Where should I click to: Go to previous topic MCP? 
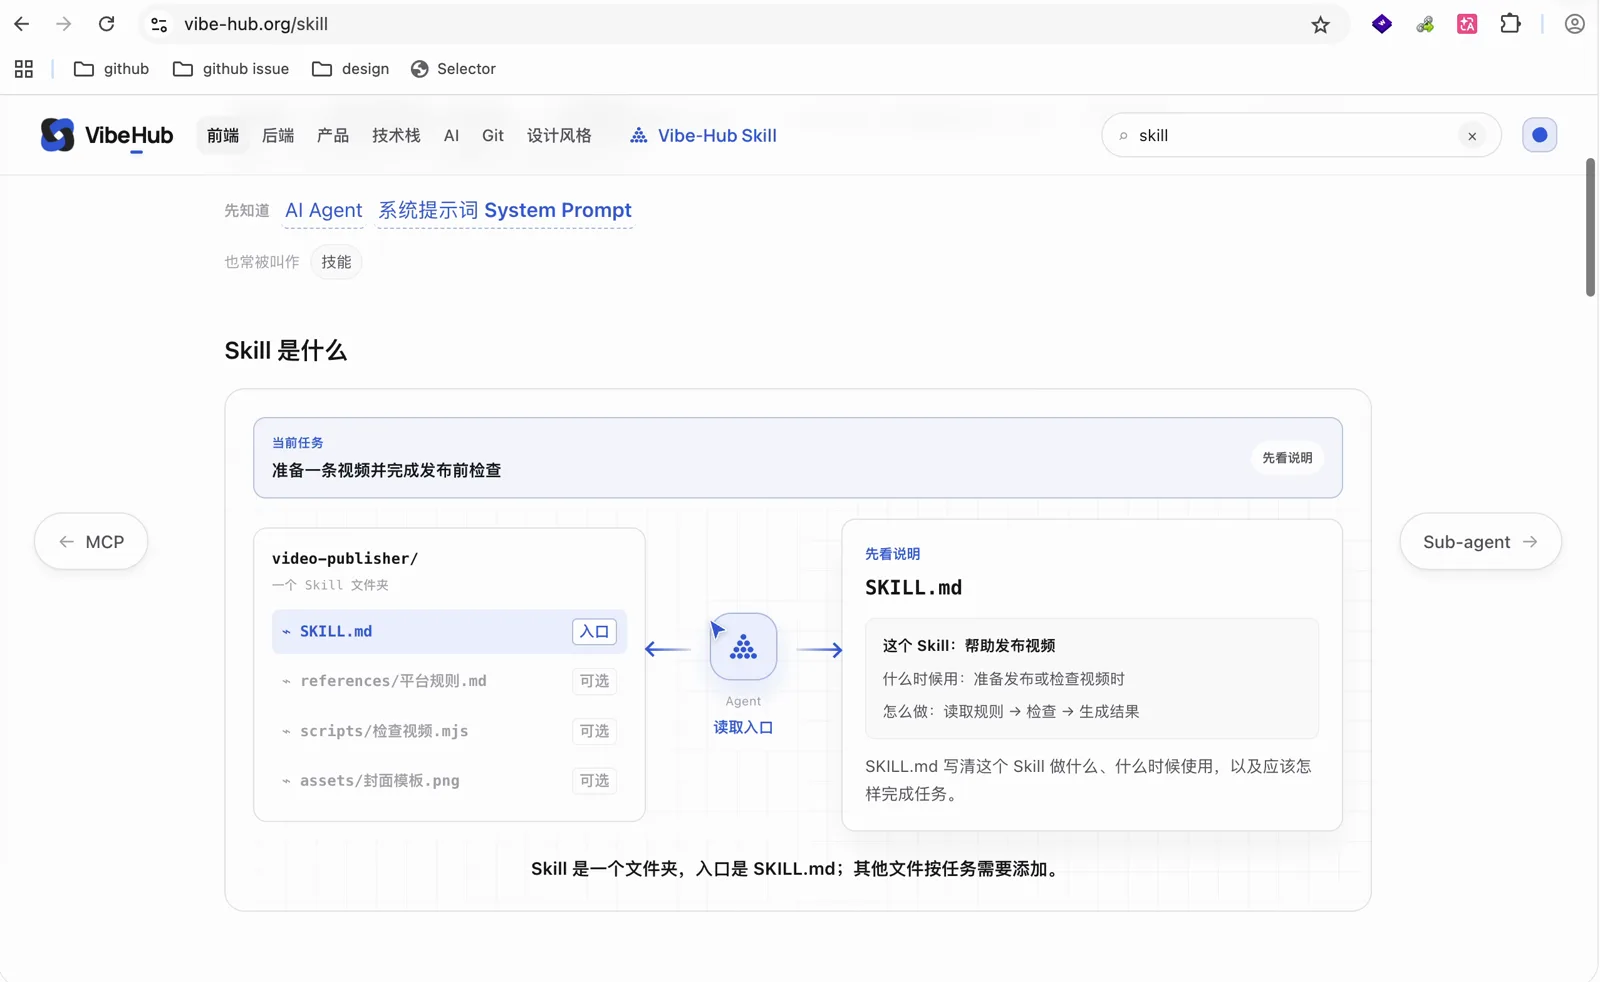point(91,542)
